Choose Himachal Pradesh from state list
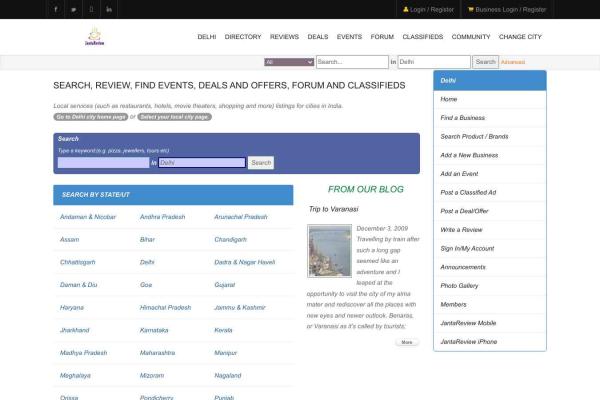The width and height of the screenshot is (600, 400). pos(165,307)
